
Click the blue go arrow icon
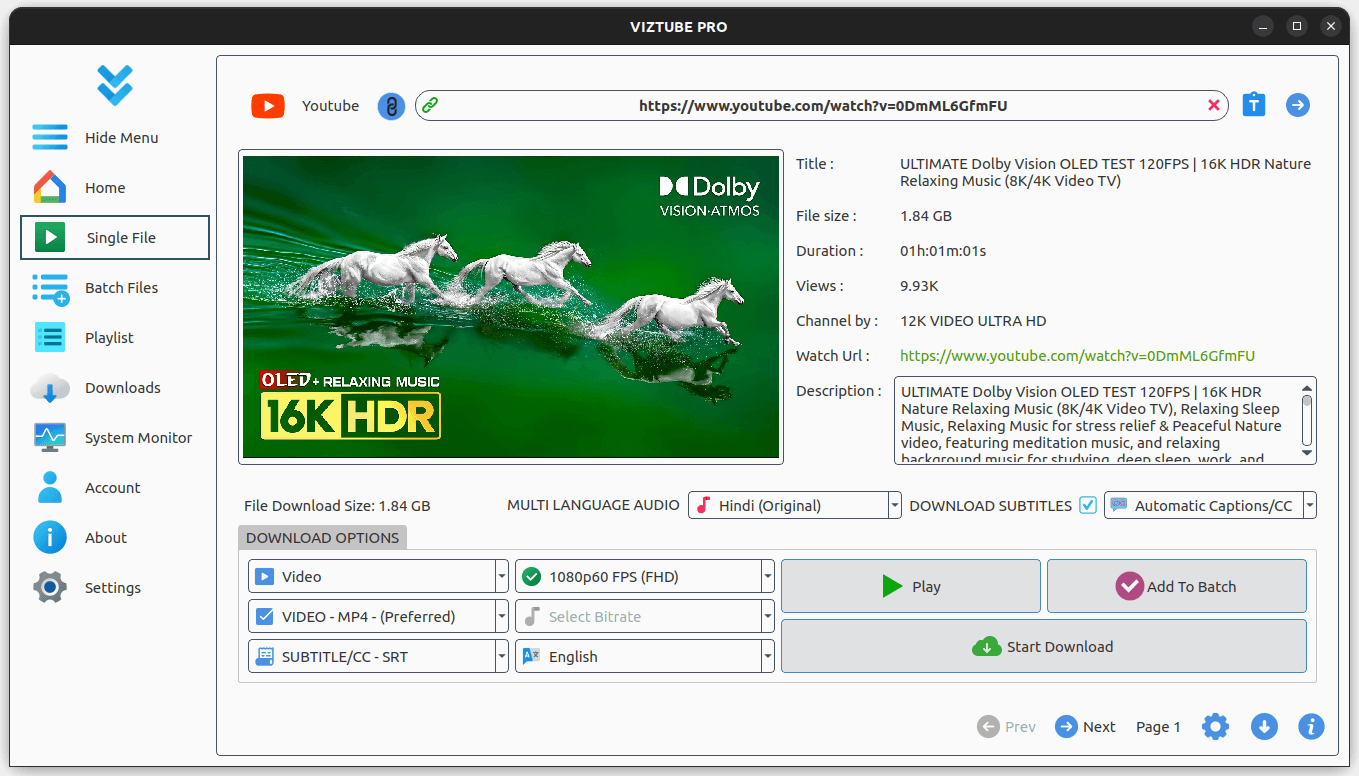pos(1298,105)
